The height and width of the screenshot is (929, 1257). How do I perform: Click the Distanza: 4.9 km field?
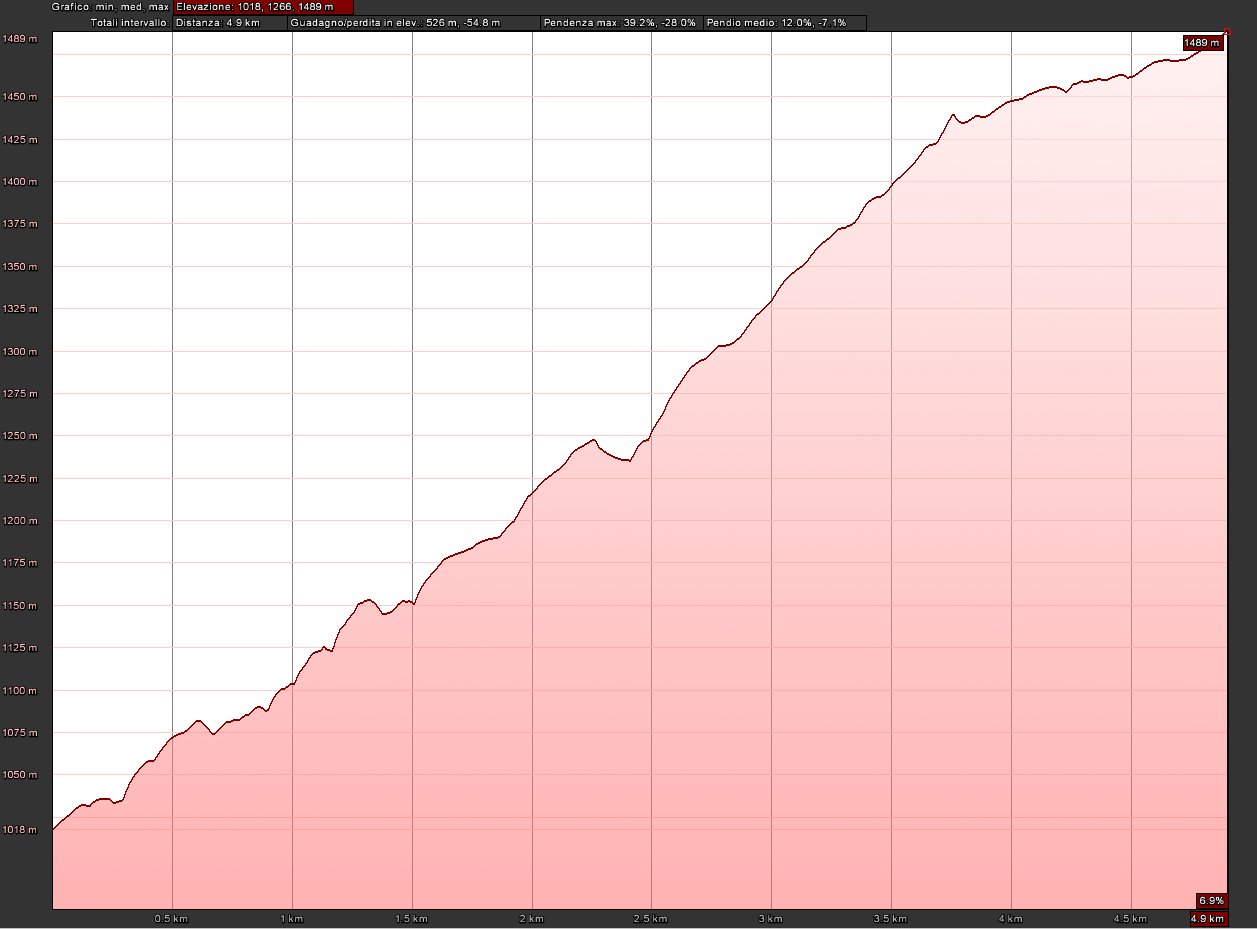click(229, 22)
